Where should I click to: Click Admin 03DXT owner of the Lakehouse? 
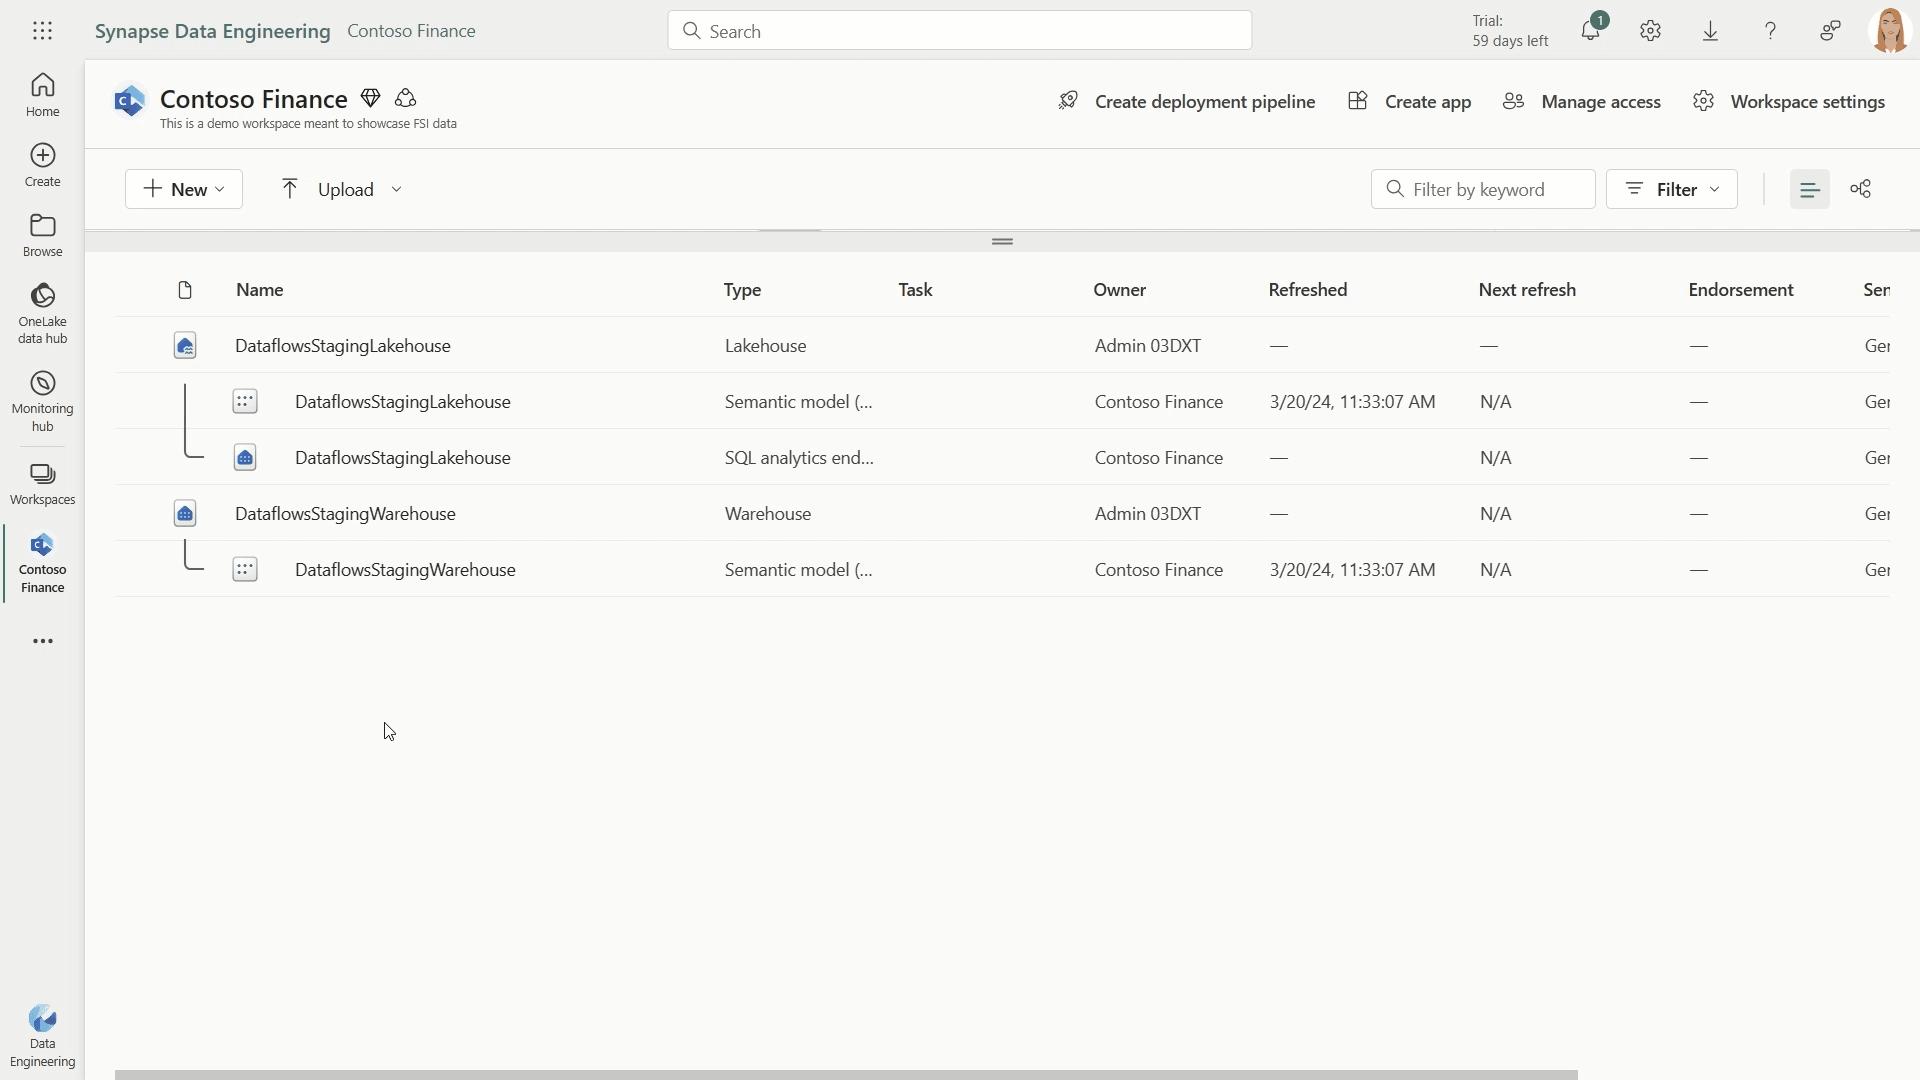point(1148,346)
